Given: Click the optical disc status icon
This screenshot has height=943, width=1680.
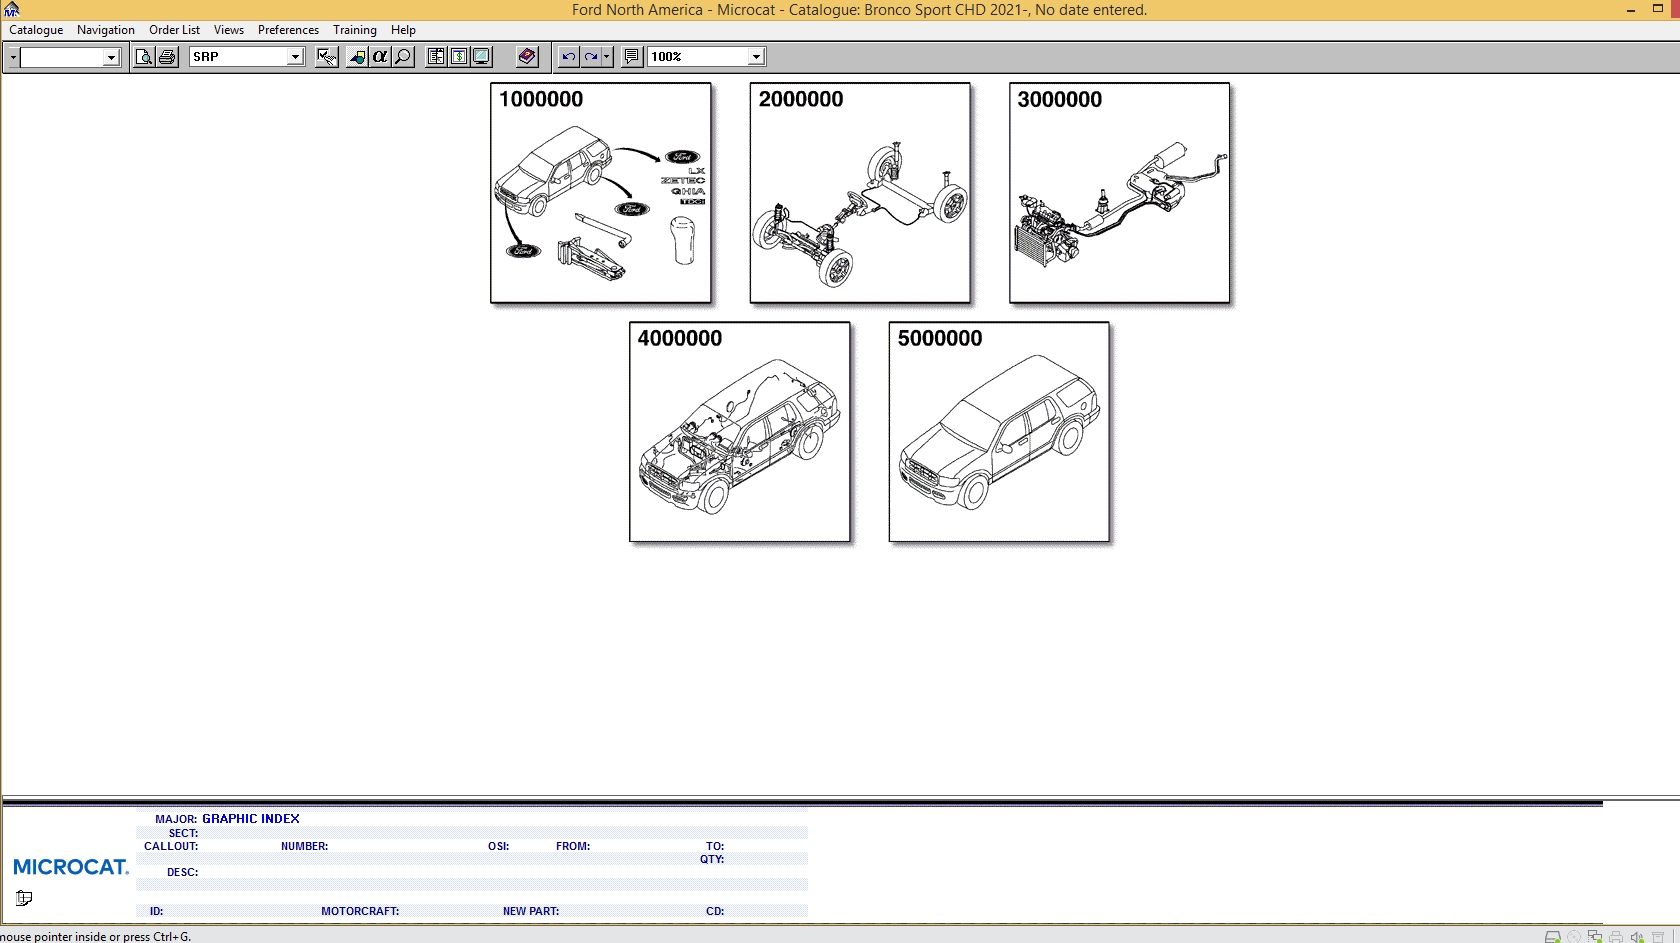Looking at the screenshot, I should tap(1574, 936).
